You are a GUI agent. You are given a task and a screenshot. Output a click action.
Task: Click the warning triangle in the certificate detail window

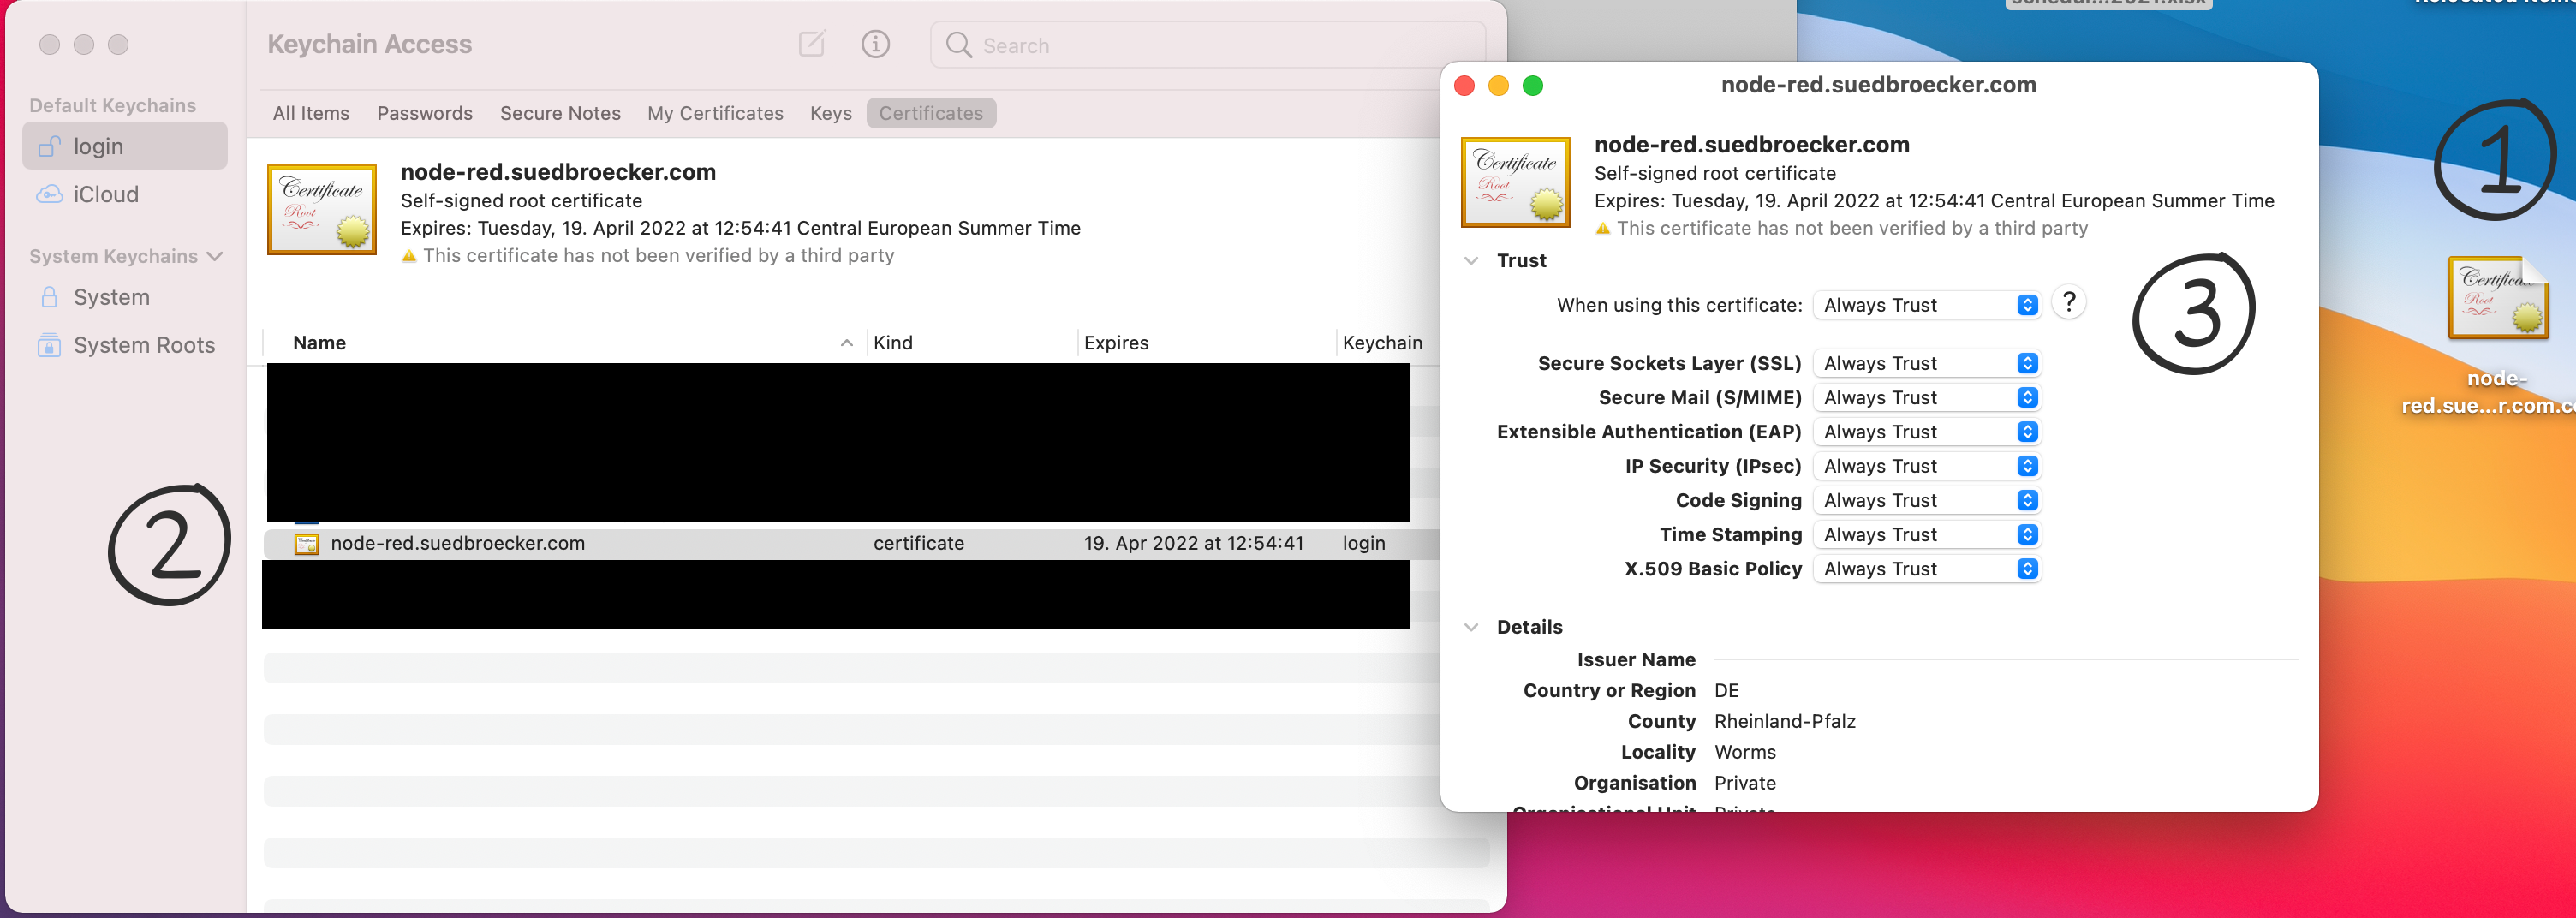[1602, 229]
